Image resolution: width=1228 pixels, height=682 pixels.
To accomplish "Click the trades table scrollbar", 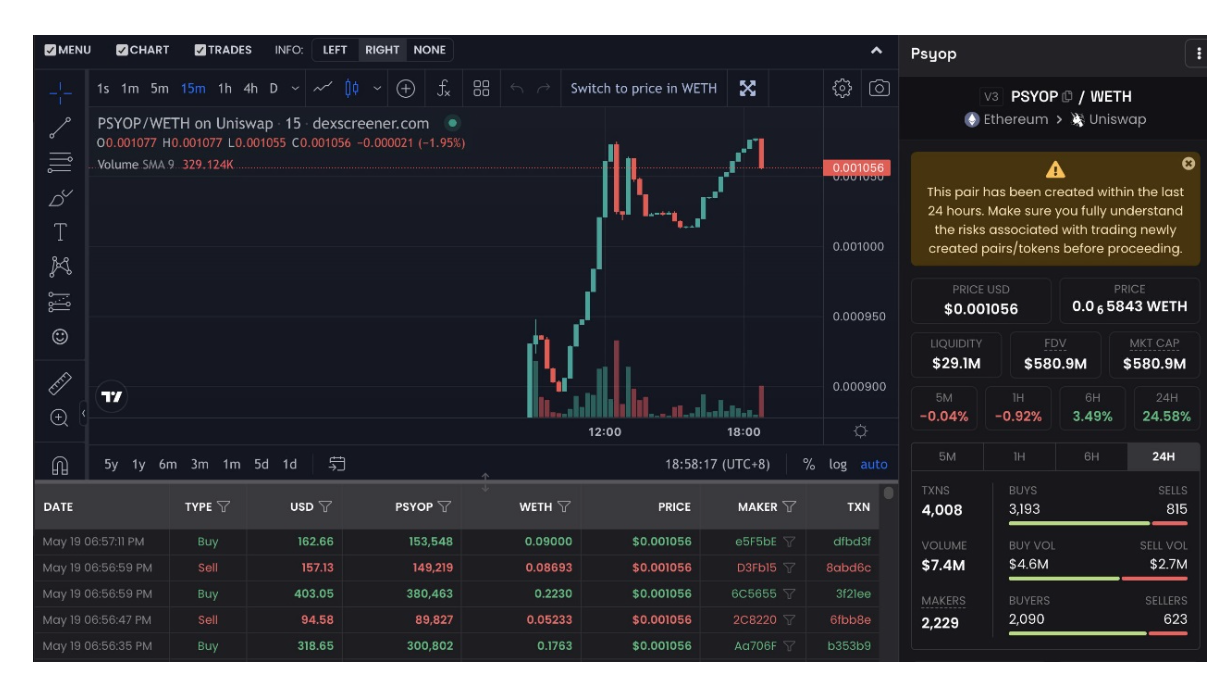I will pos(888,493).
